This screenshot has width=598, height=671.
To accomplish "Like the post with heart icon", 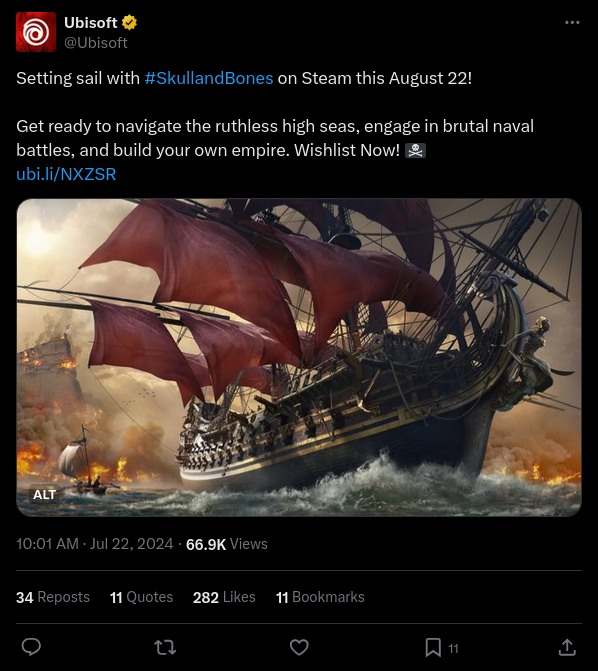I will pos(299,647).
